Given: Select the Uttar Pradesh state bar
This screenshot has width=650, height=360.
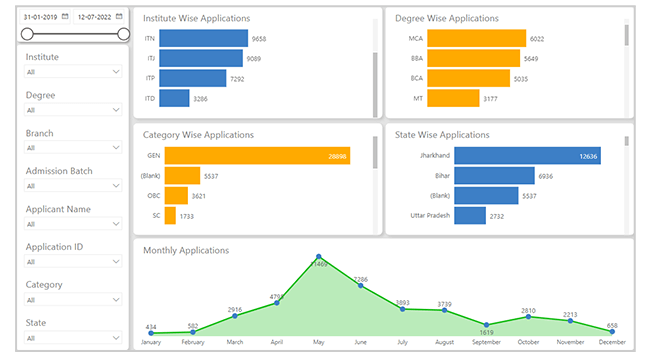Looking at the screenshot, I should coord(470,216).
